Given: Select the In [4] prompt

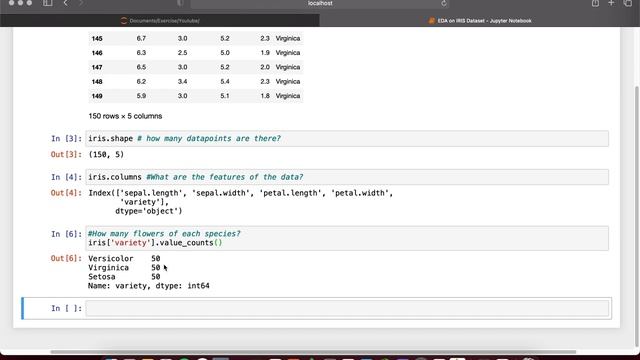Looking at the screenshot, I should (x=66, y=177).
